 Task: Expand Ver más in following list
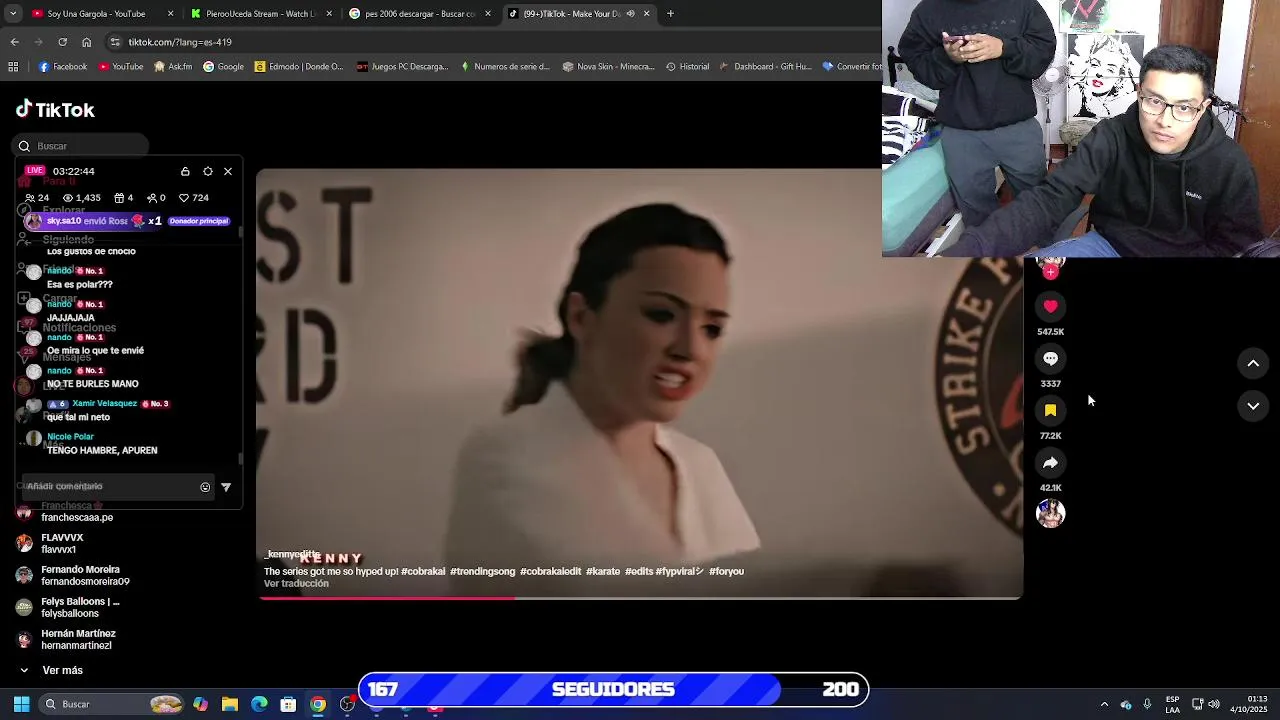pos(52,671)
